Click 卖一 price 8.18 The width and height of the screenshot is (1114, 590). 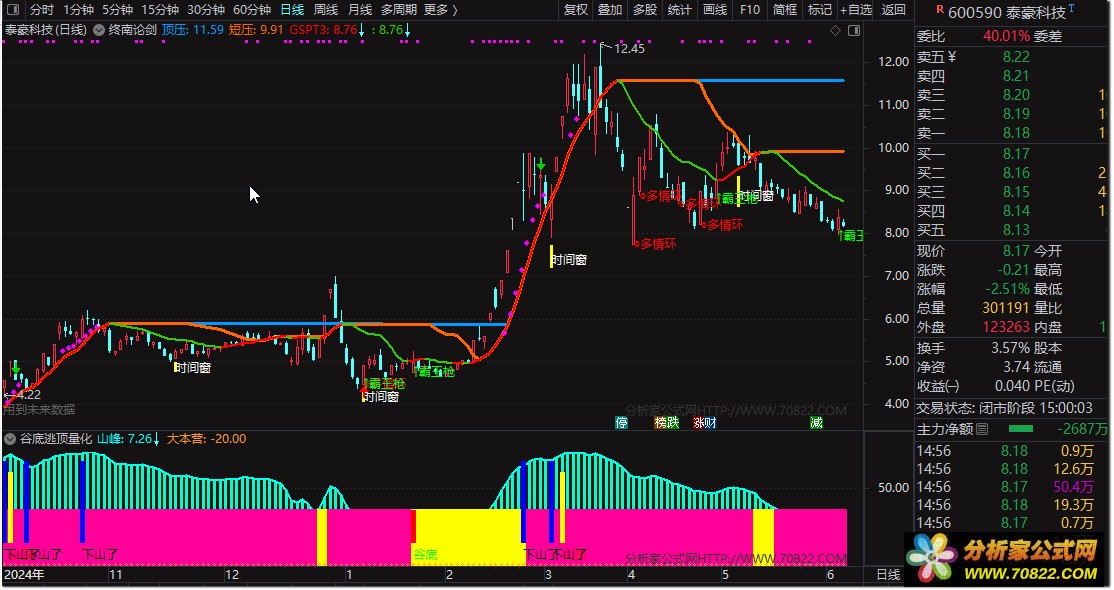click(1016, 133)
